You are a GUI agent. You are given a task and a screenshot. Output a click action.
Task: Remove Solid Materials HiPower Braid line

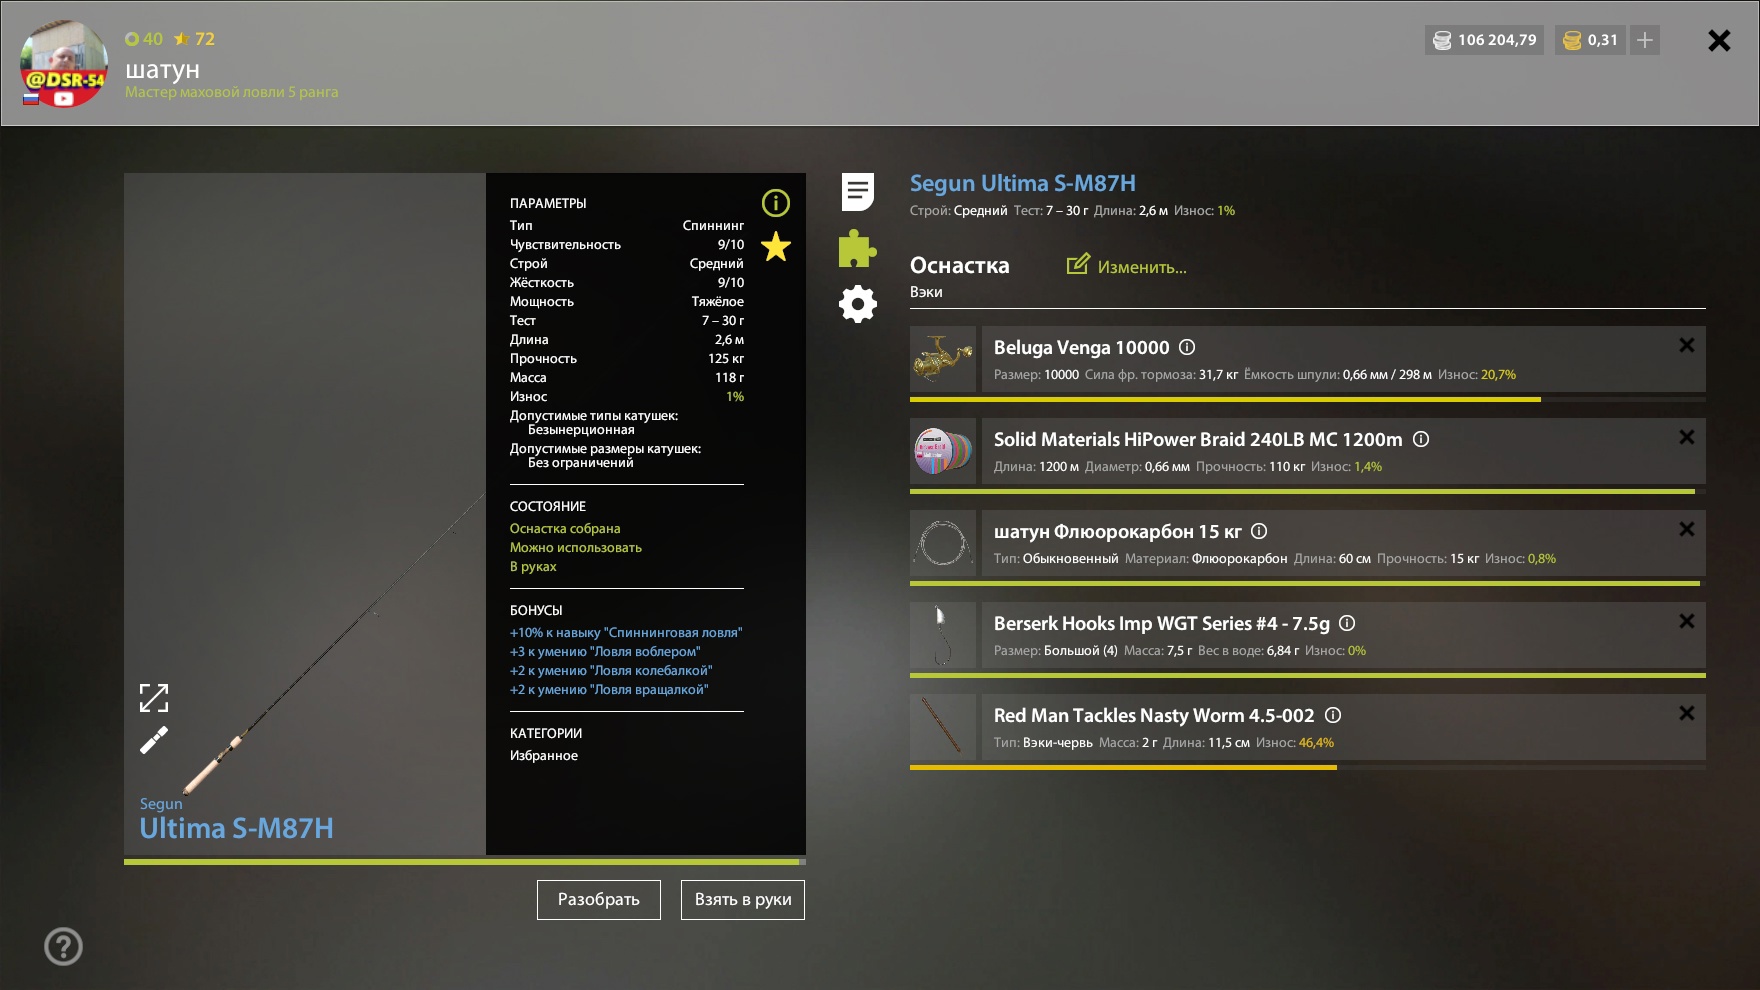[1687, 437]
